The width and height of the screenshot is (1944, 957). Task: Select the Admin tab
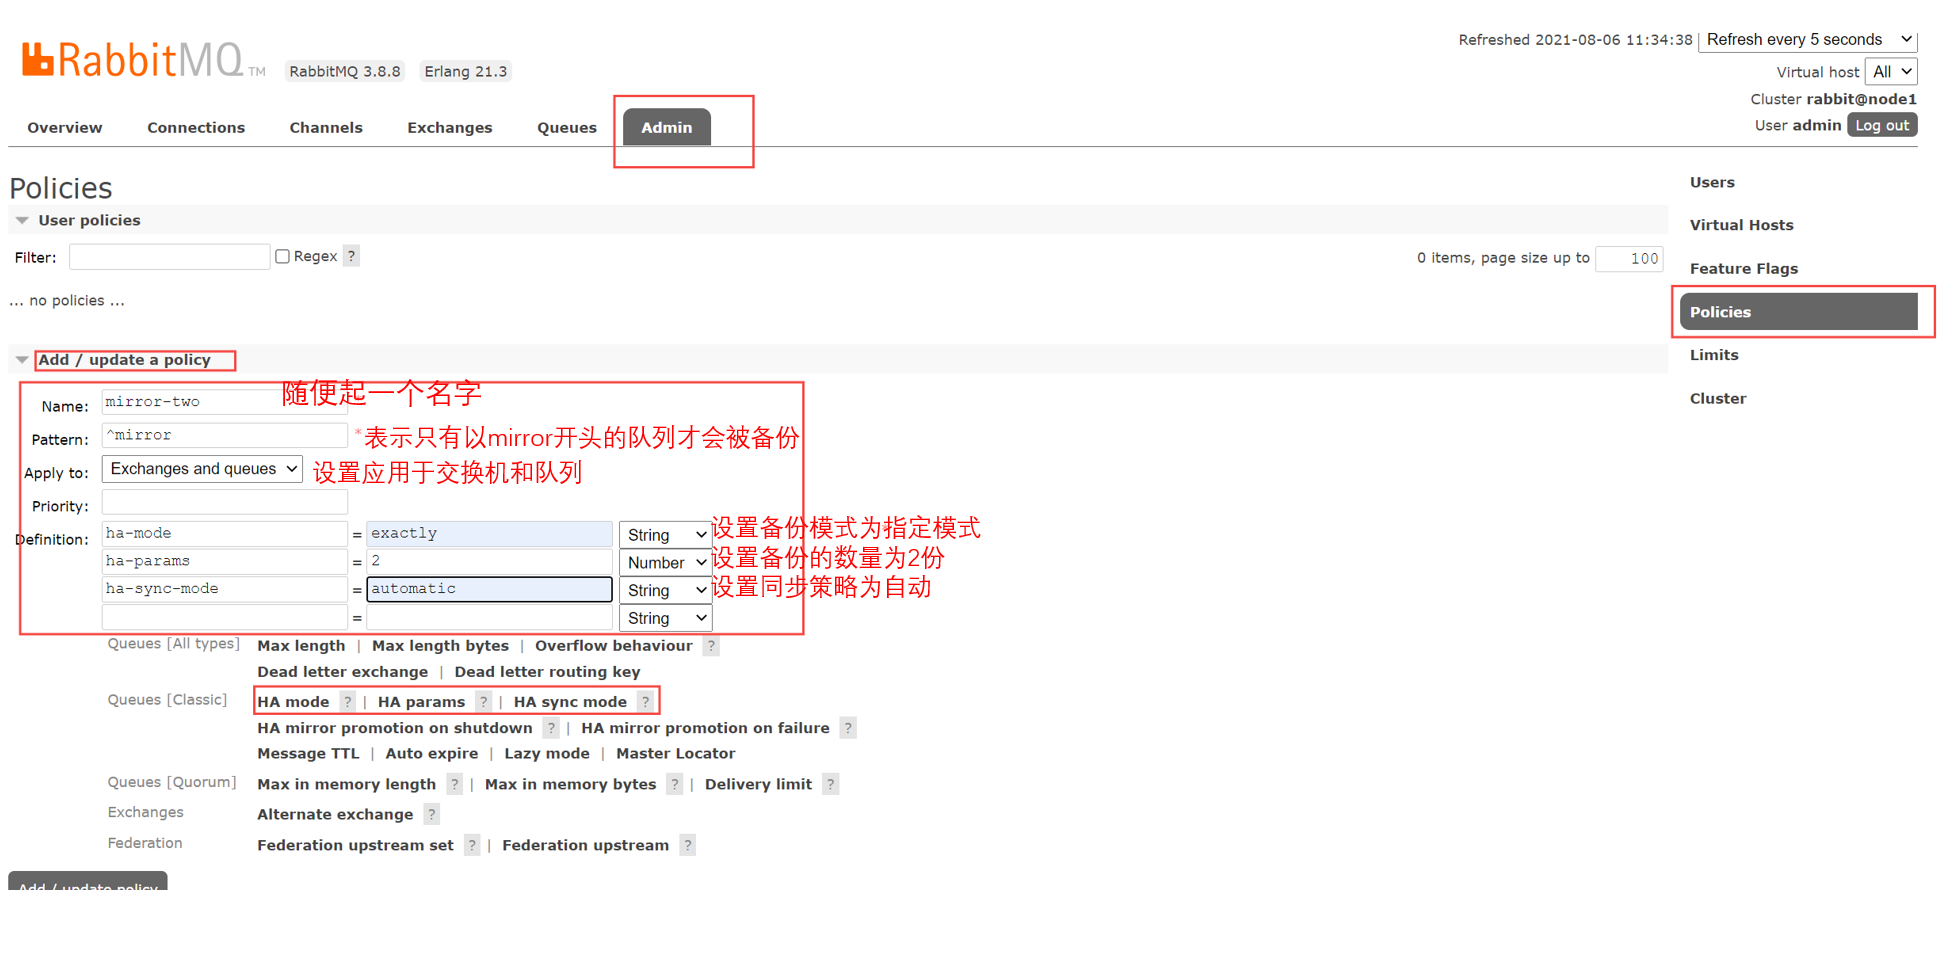tap(667, 128)
